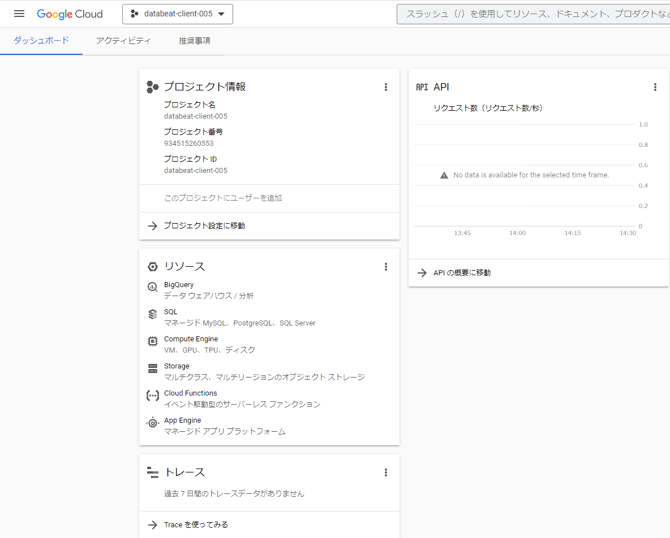670x538 pixels.
Task: Open the databeat-client-005 project selector dropdown
Action: point(177,14)
